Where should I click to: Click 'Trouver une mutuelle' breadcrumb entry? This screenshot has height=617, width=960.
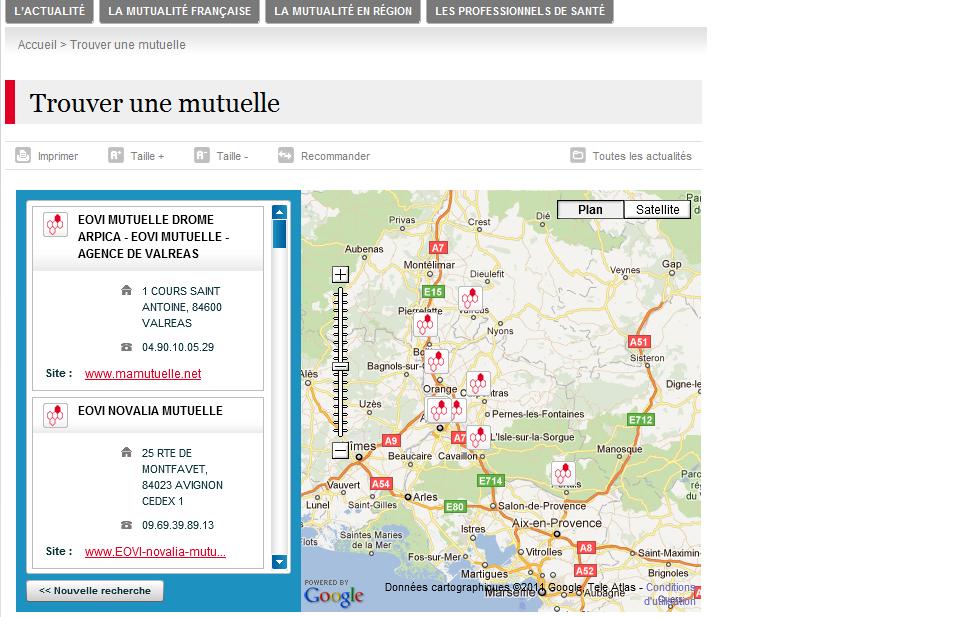(127, 45)
